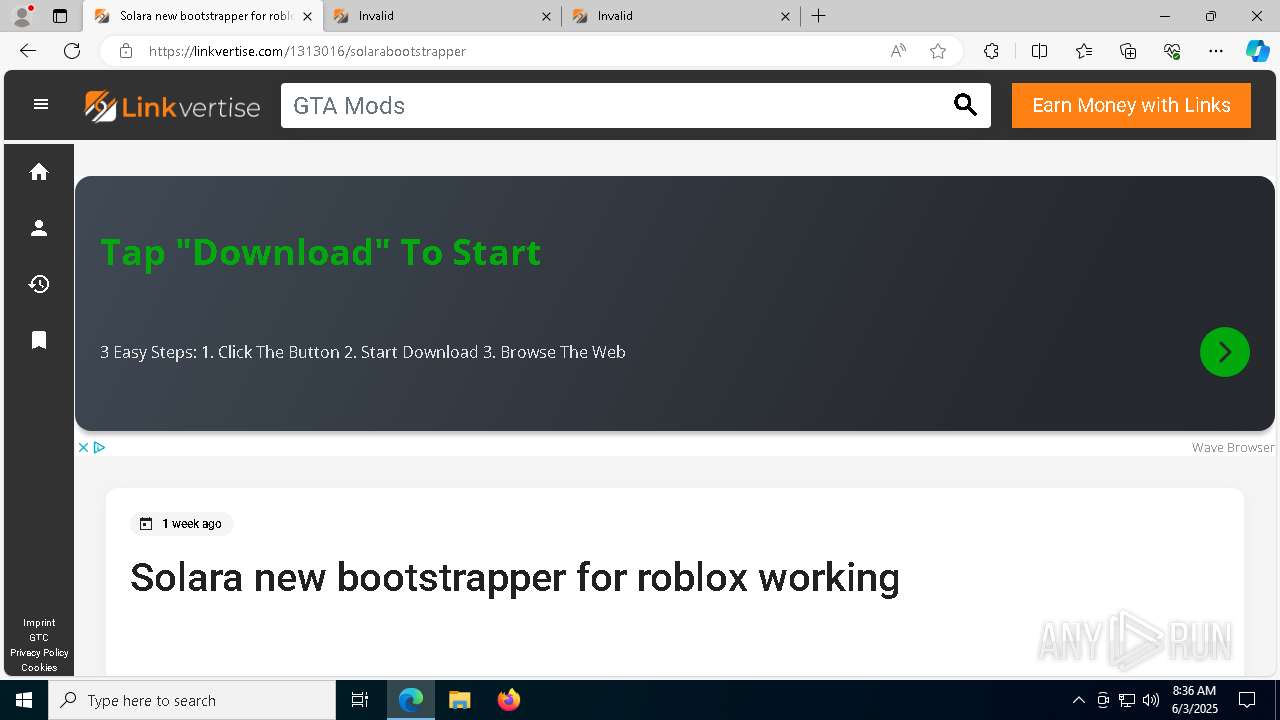This screenshot has height=720, width=1280.
Task: Refresh the current page
Action: point(72,51)
